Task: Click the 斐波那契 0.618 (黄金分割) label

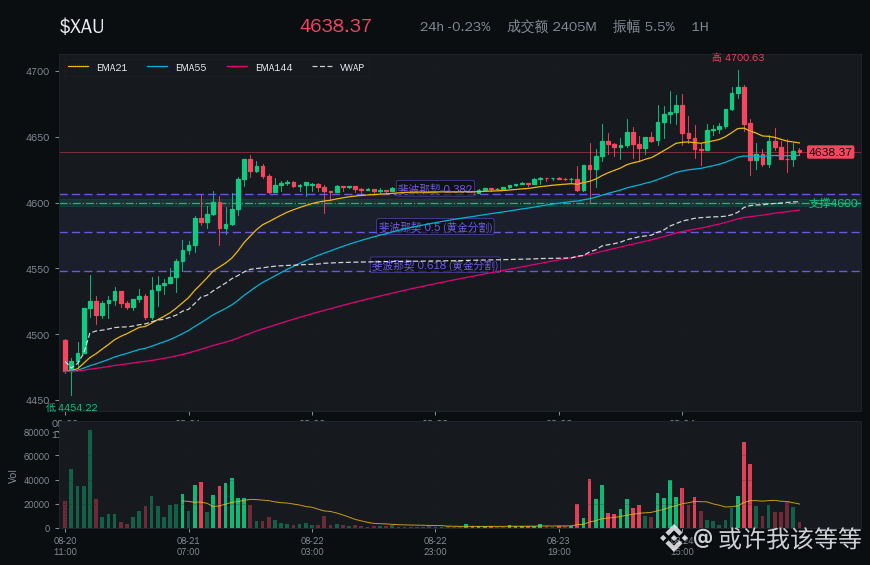Action: tap(436, 265)
